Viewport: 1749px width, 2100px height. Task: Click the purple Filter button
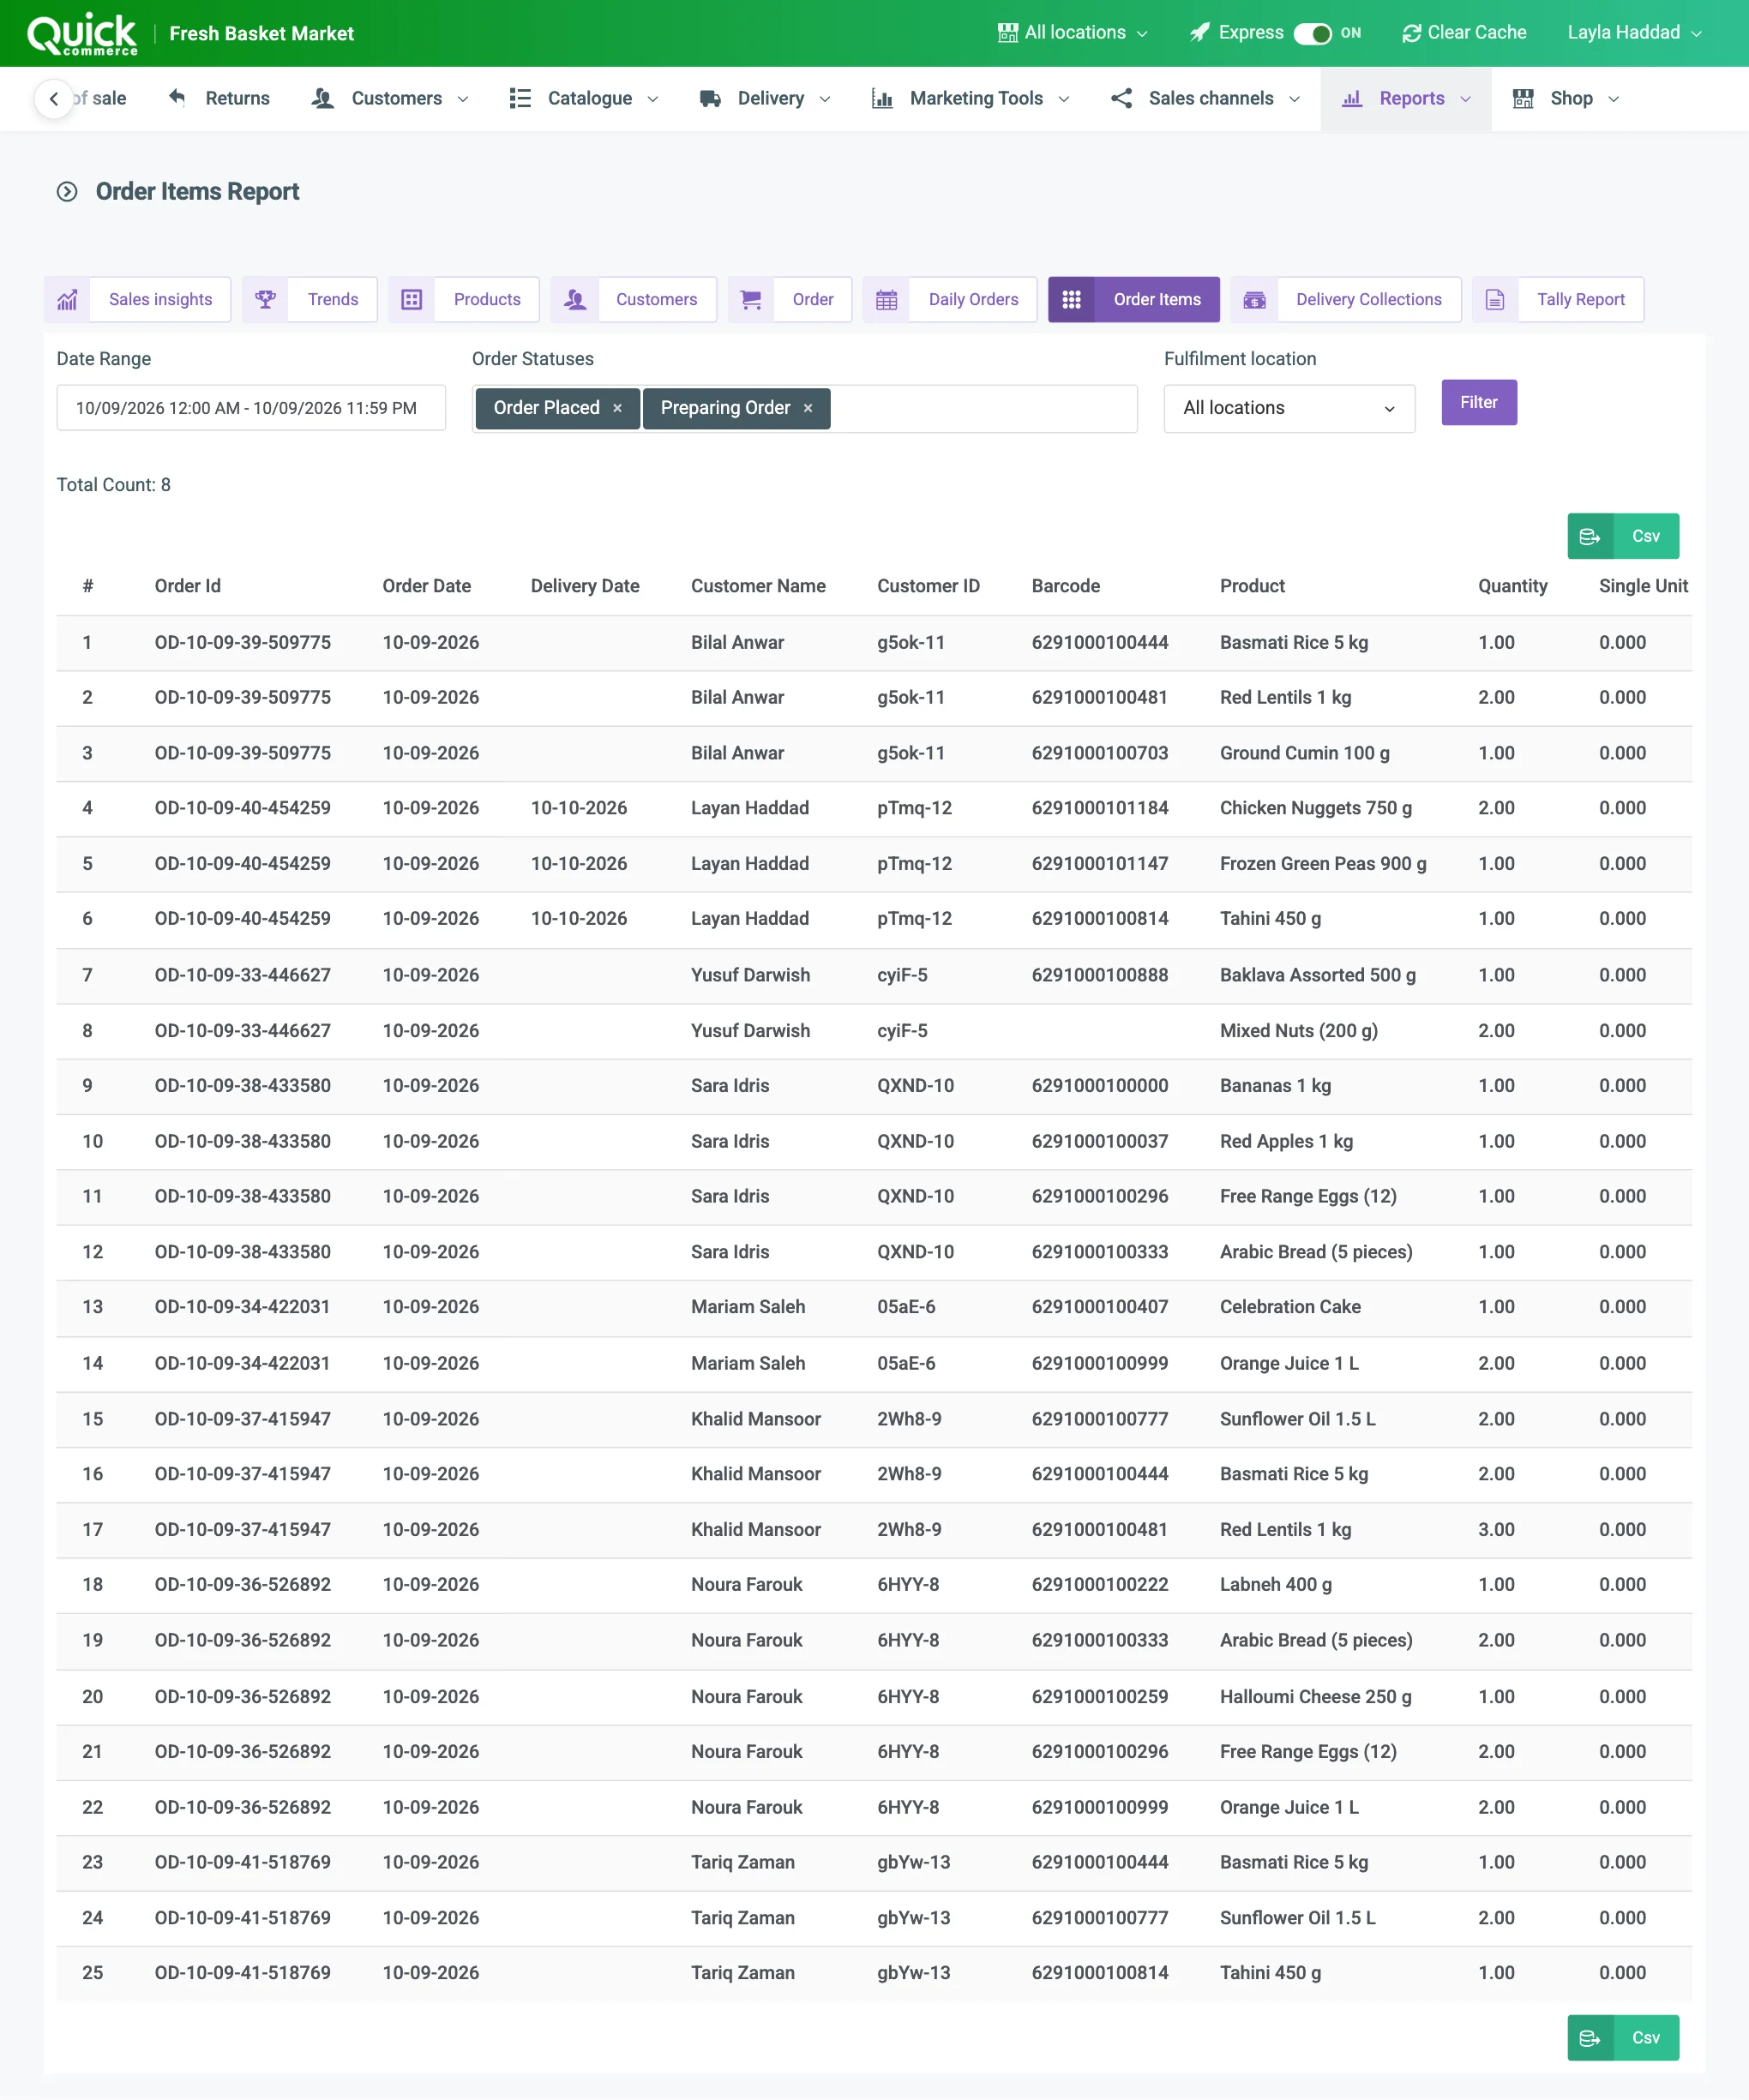[1479, 402]
